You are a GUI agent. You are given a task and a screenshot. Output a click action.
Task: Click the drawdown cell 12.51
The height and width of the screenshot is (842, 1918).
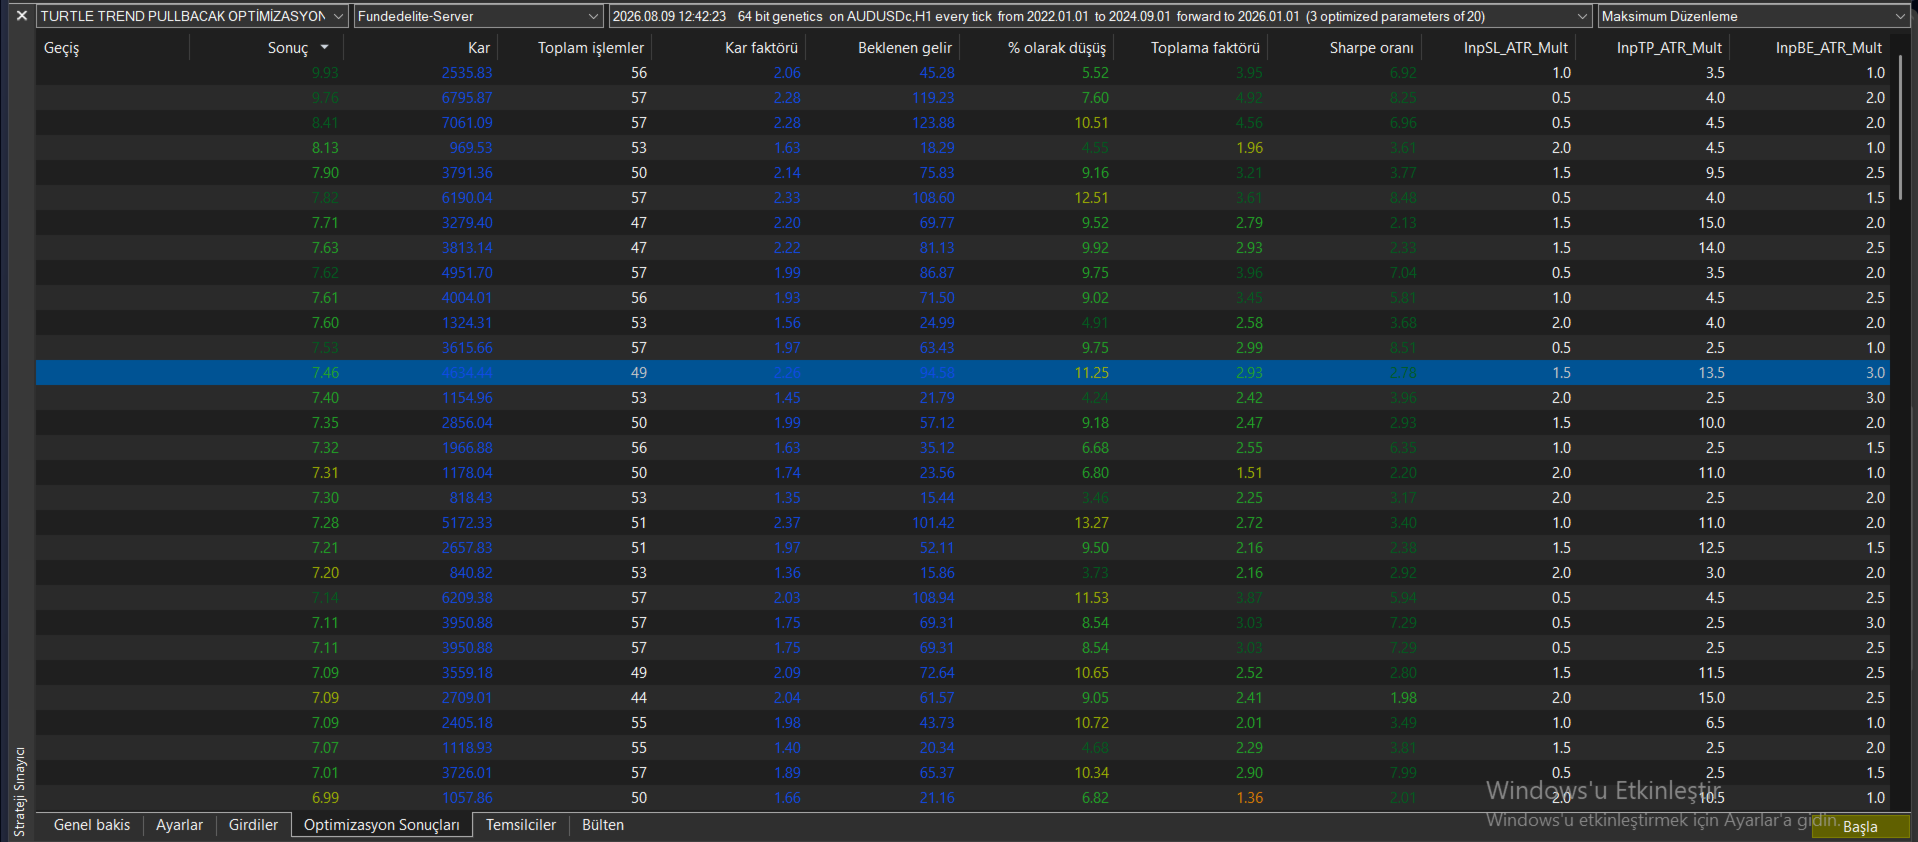pos(1091,198)
